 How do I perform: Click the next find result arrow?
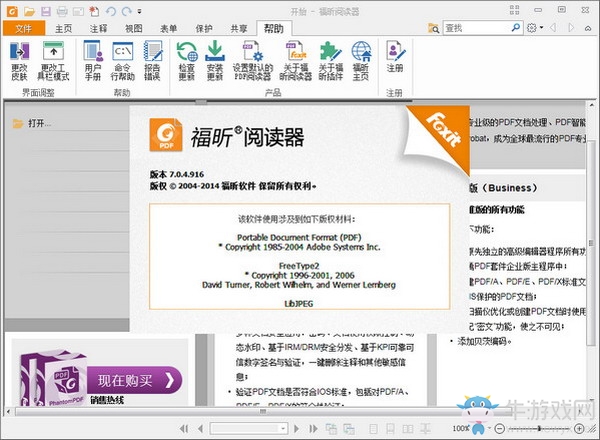click(571, 28)
